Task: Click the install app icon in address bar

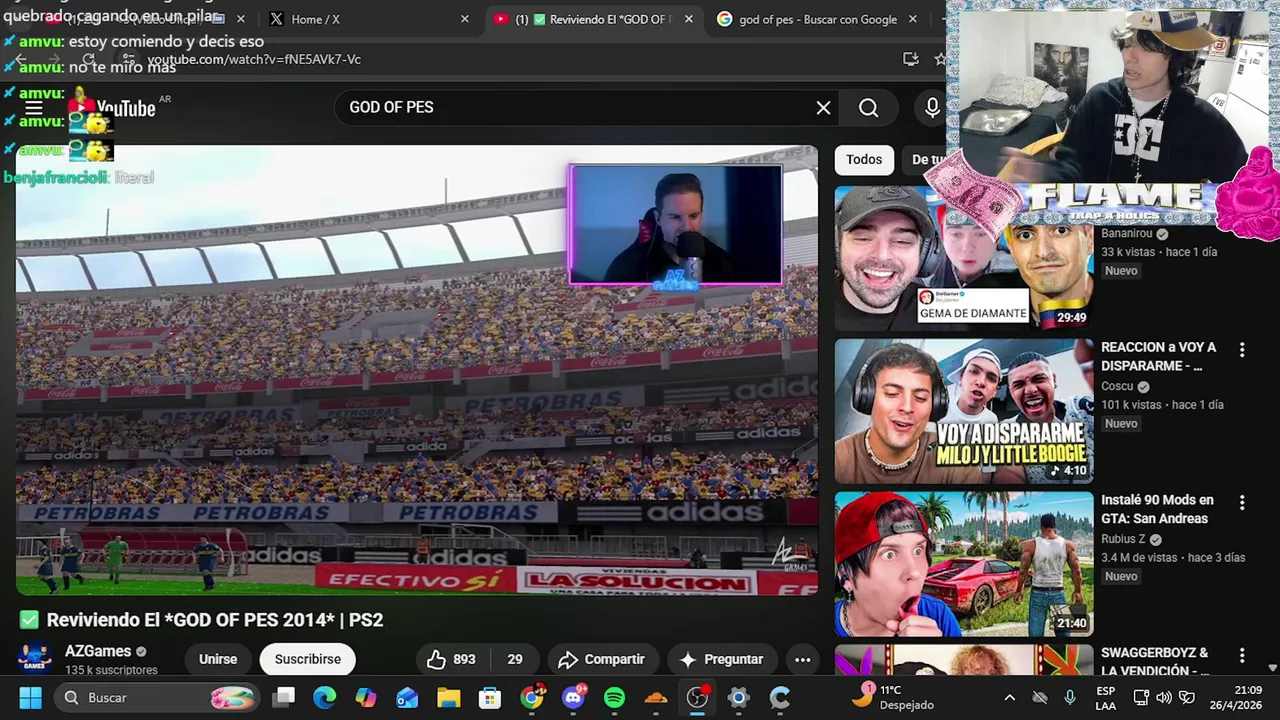Action: (x=910, y=59)
